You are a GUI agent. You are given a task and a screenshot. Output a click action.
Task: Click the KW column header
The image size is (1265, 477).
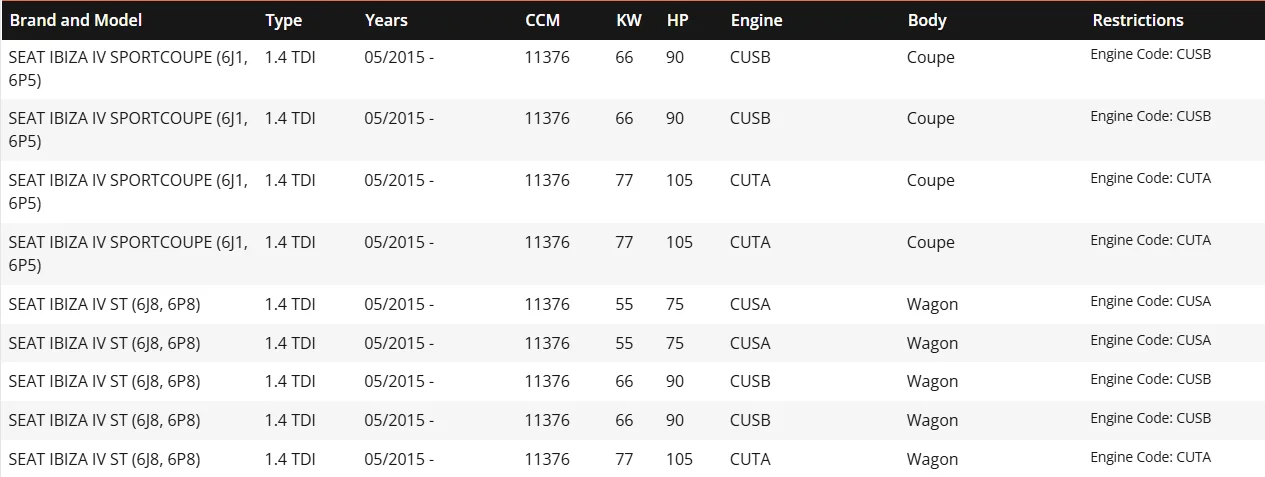coord(629,20)
